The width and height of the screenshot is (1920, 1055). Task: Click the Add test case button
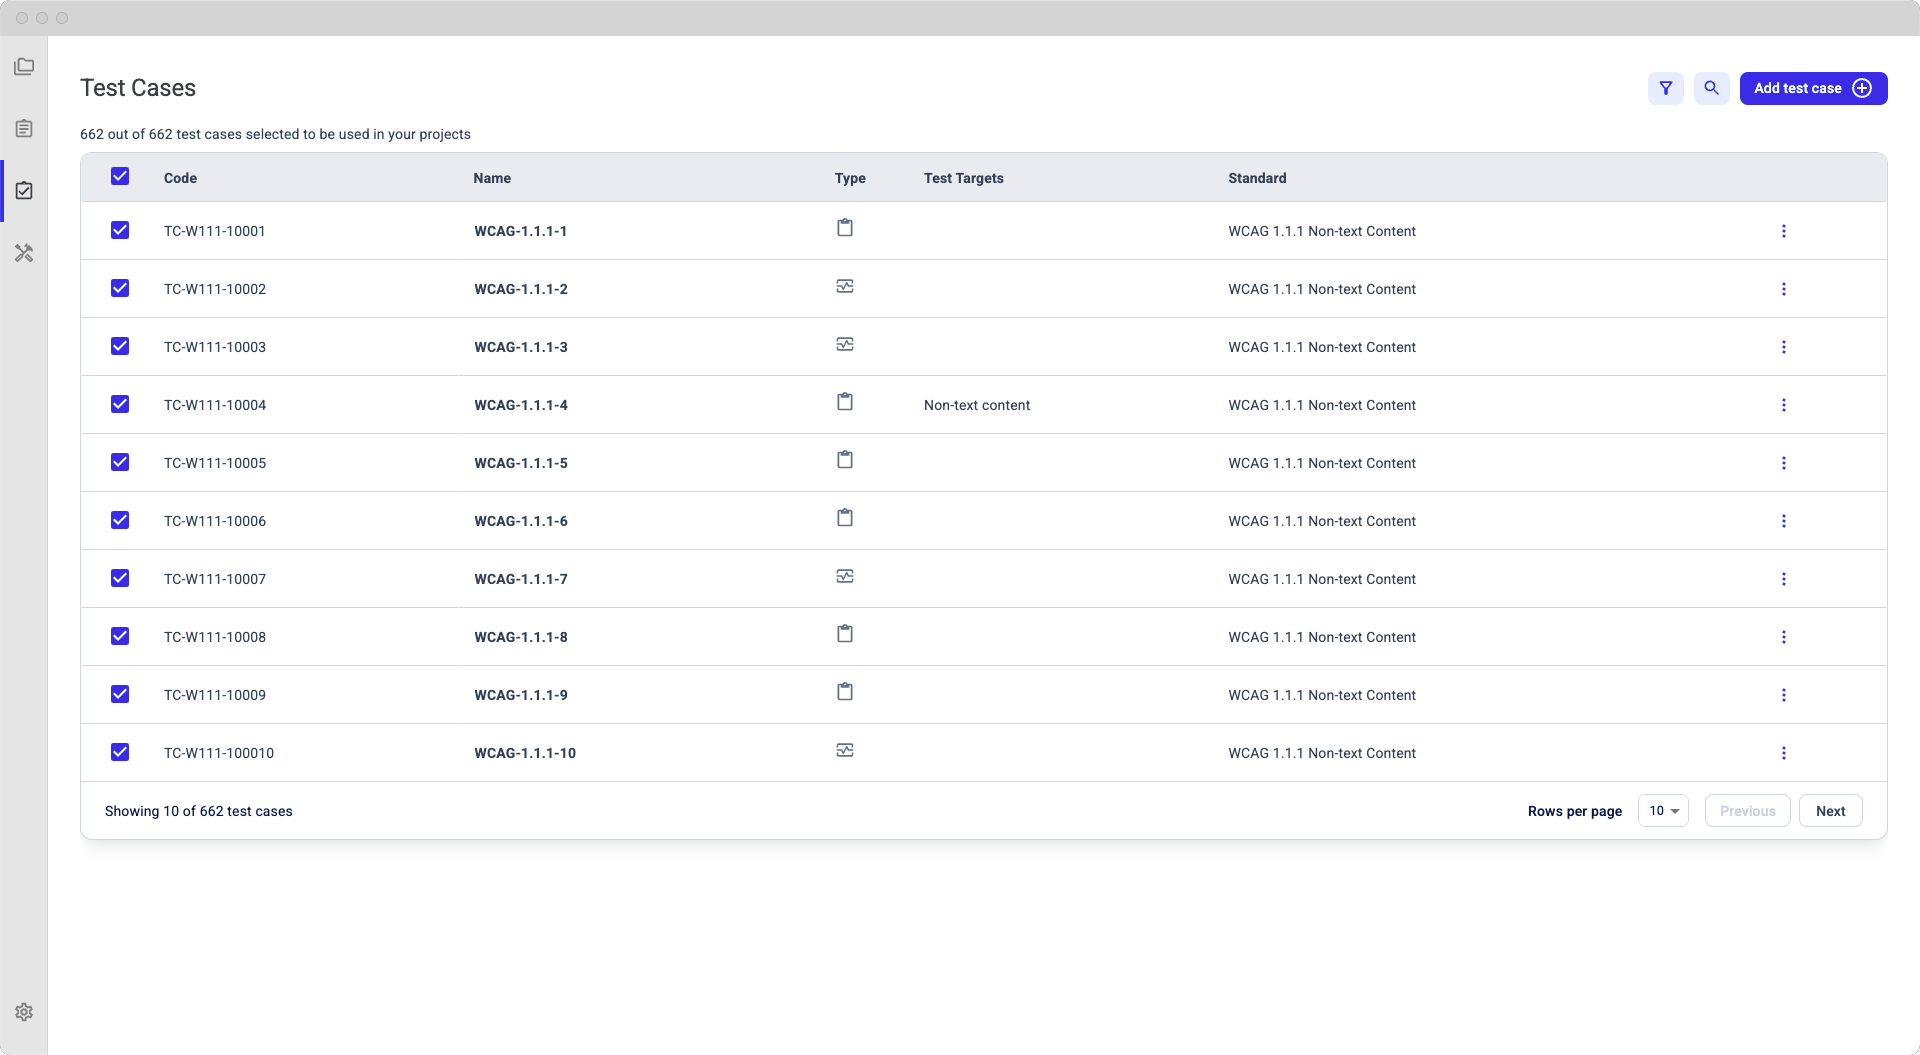point(1813,88)
